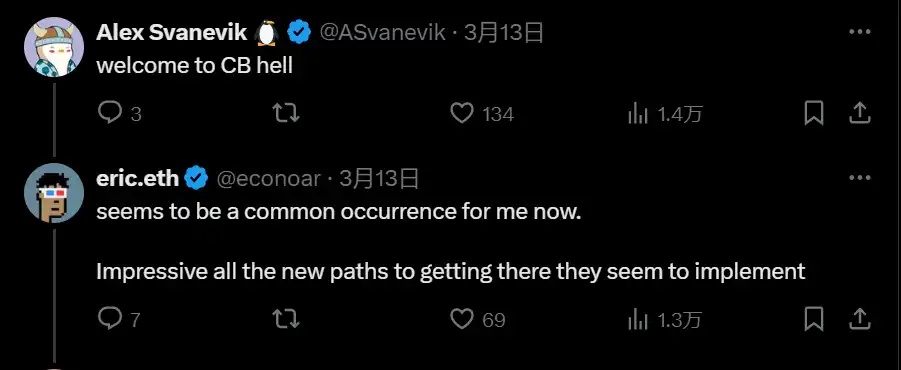Open the Alex Svanevik display name
The image size is (901, 370).
click(x=171, y=33)
